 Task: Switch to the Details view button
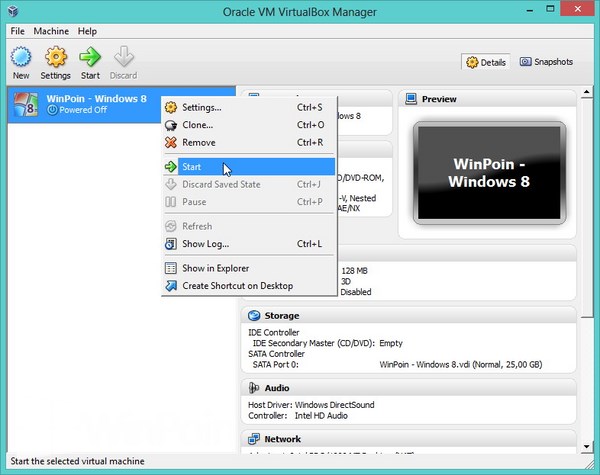[x=486, y=62]
